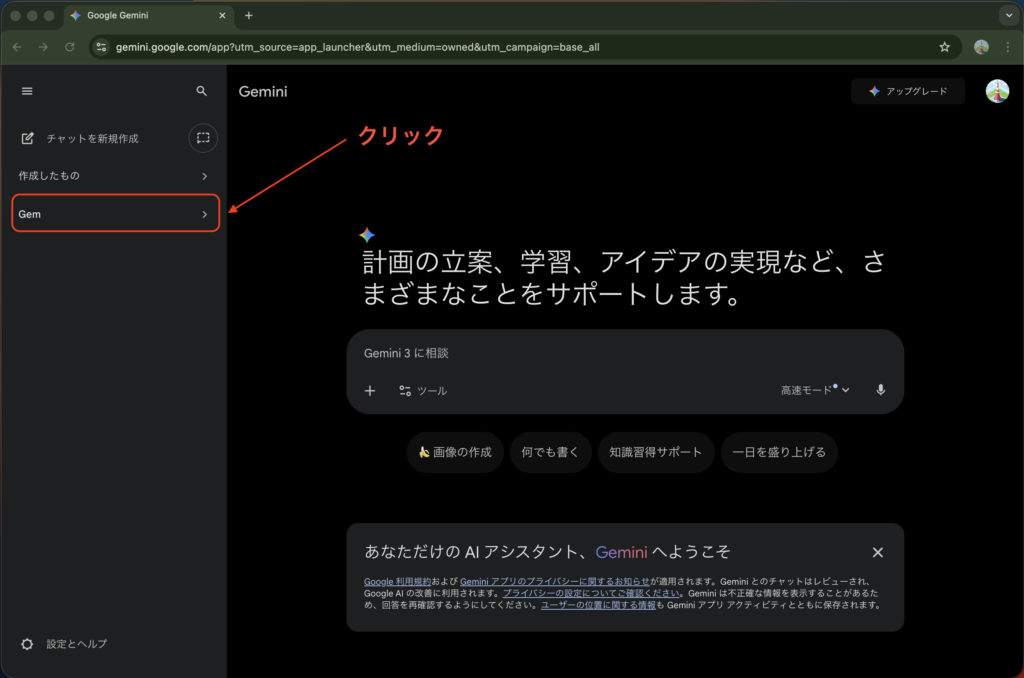Click the Gemini 3 に相談 input field
The image size is (1024, 678).
point(620,354)
